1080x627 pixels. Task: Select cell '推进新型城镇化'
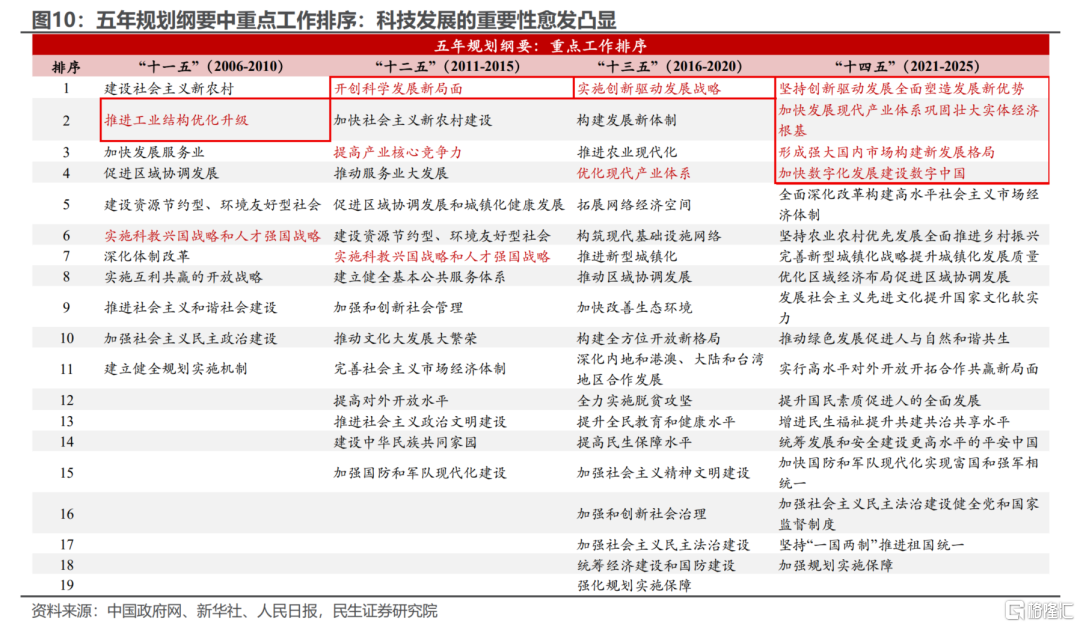click(x=627, y=256)
